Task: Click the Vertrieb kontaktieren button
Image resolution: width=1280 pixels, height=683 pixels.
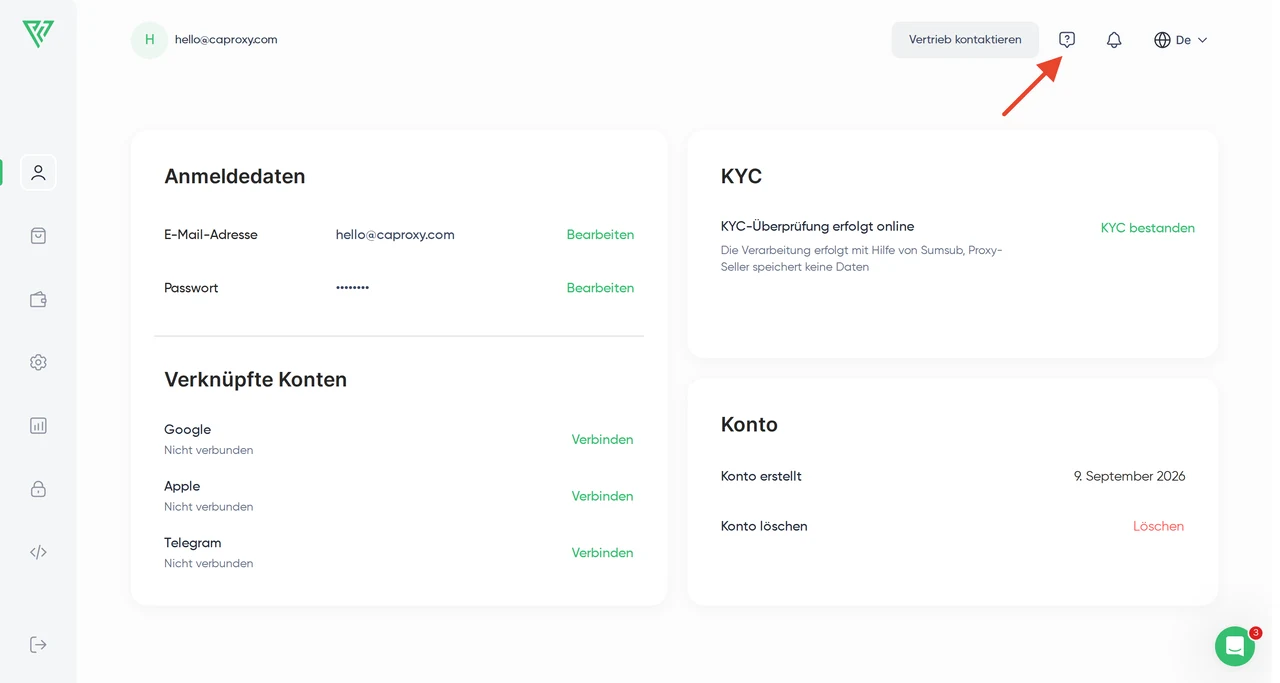Action: 965,40
